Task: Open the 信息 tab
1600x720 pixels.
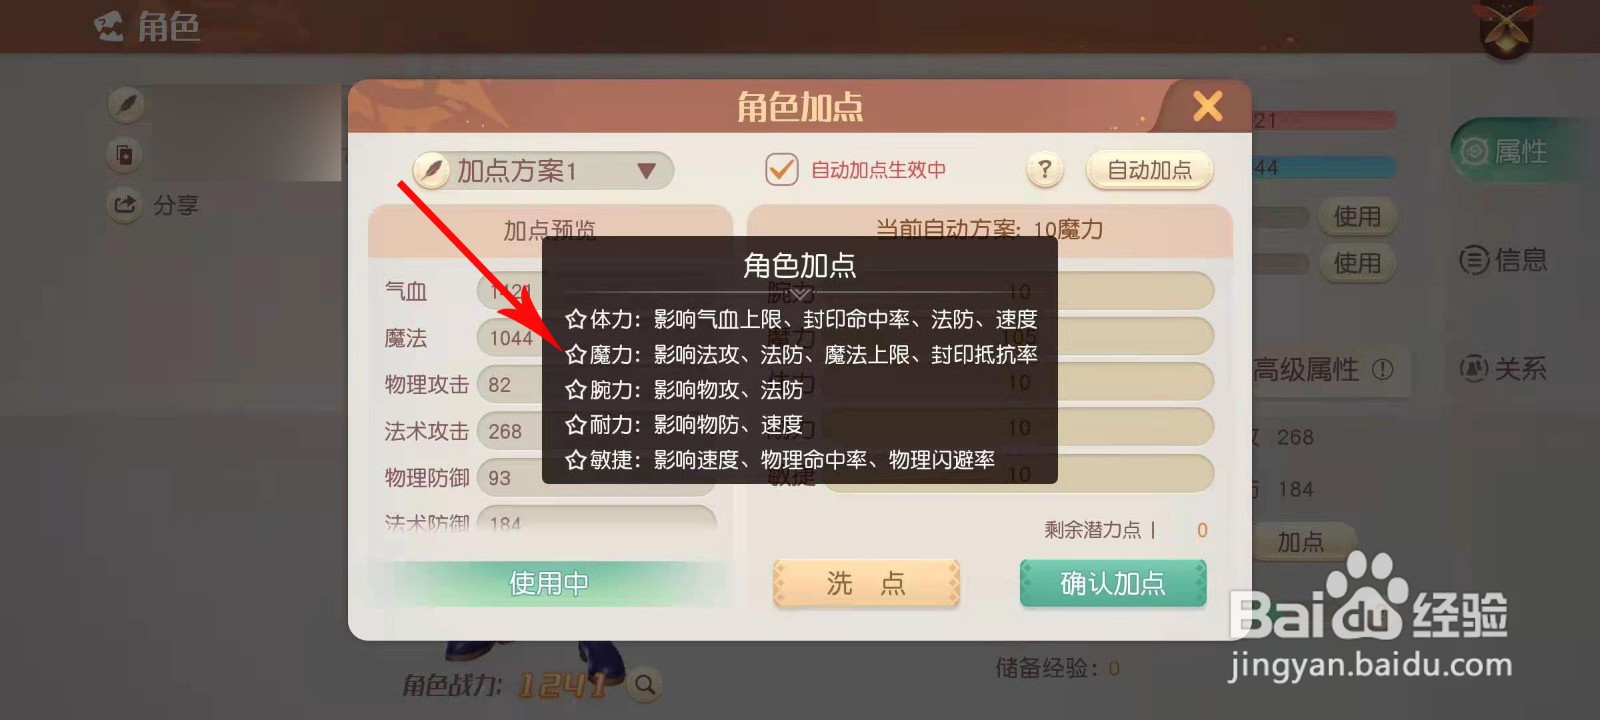Action: point(1503,261)
